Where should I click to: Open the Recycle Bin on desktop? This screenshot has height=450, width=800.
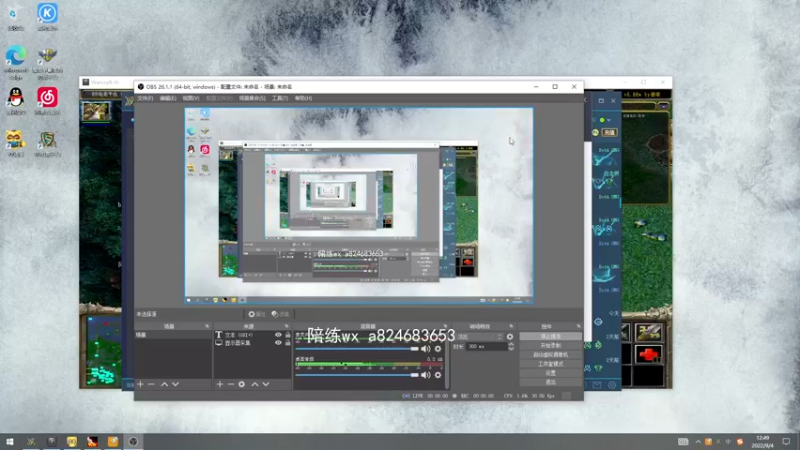coord(16,16)
